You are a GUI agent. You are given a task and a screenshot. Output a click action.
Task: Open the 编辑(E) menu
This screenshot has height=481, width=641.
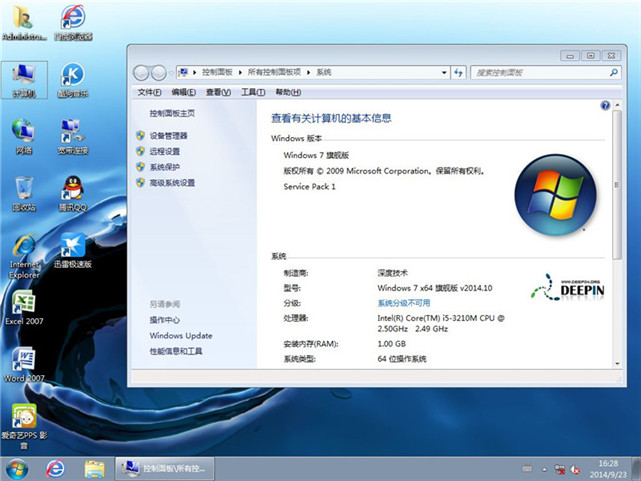[x=183, y=92]
